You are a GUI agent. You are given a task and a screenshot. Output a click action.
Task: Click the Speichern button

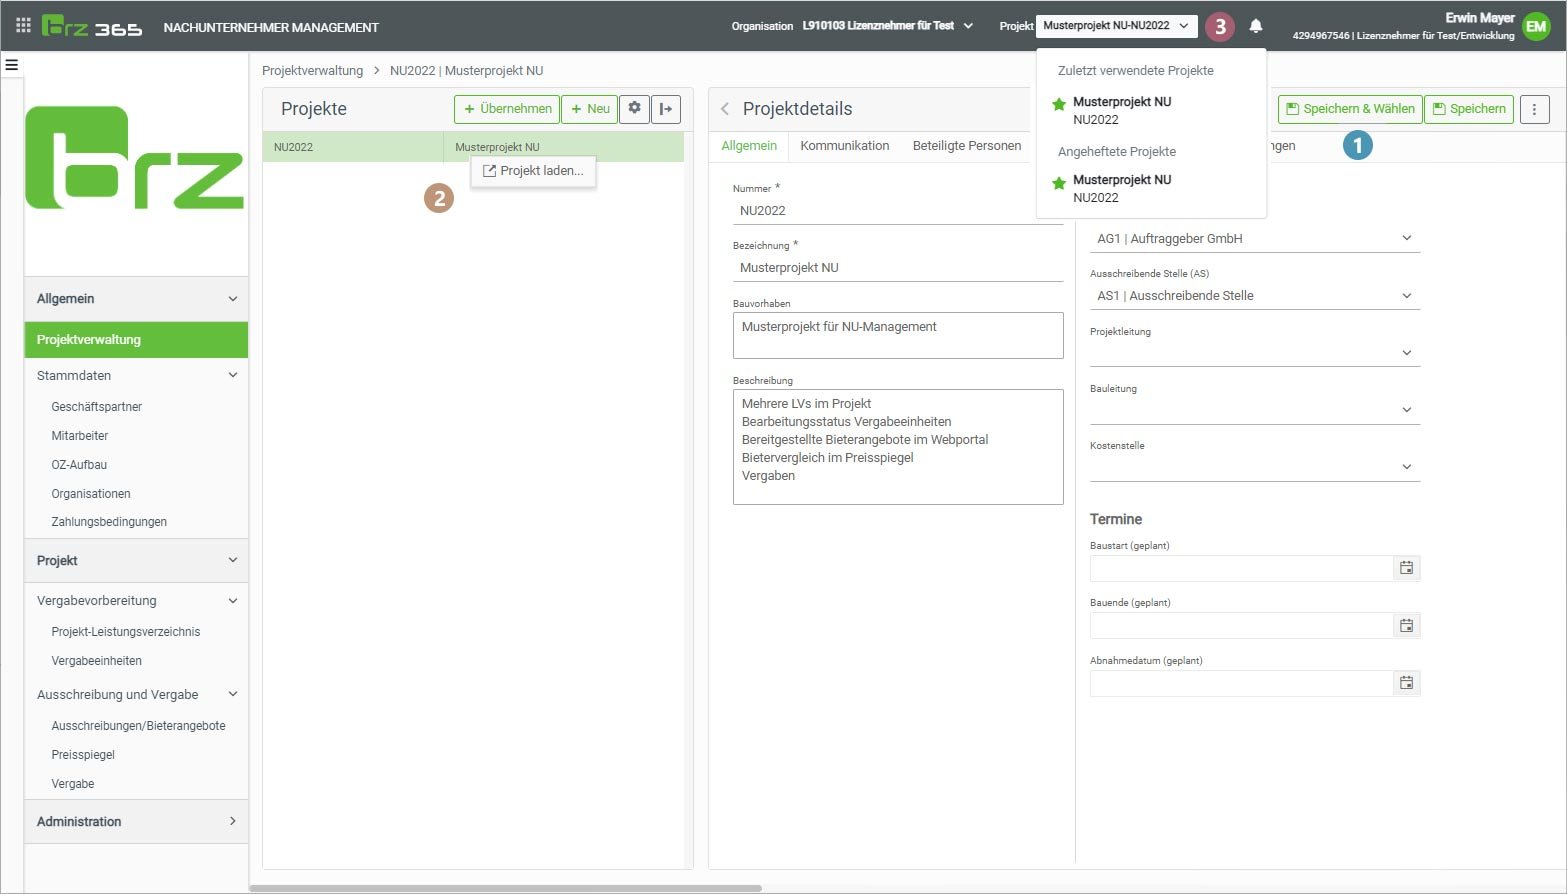[x=1469, y=109]
